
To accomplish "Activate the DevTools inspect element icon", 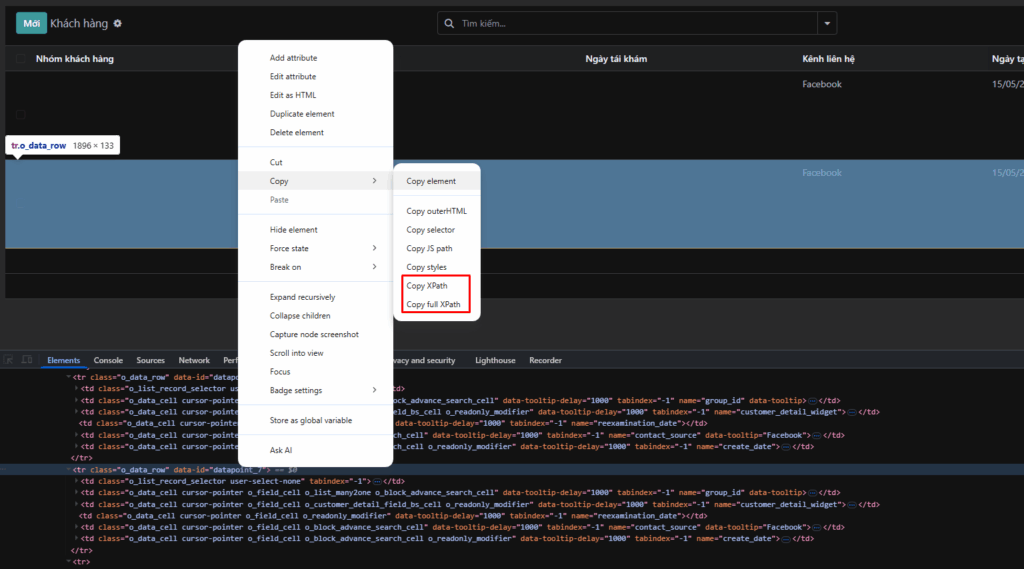I will coord(9,360).
